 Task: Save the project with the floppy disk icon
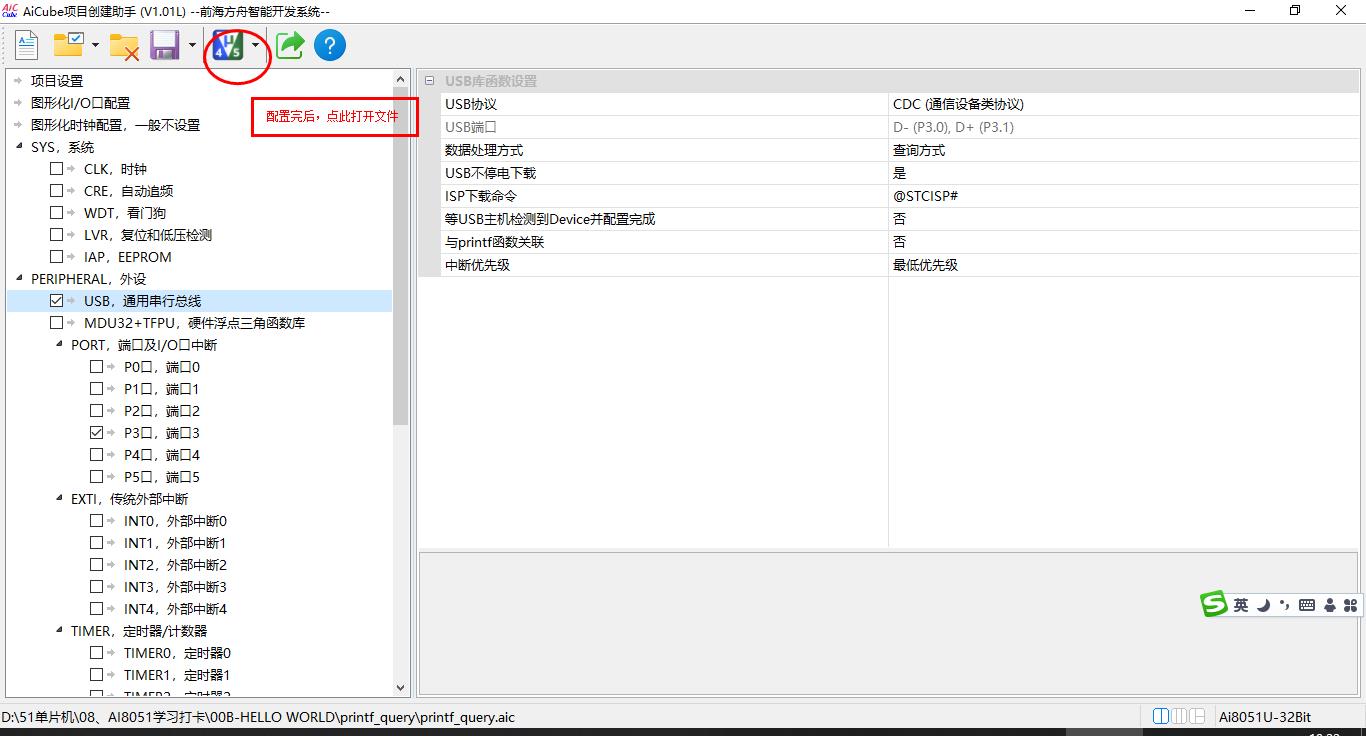[x=164, y=44]
